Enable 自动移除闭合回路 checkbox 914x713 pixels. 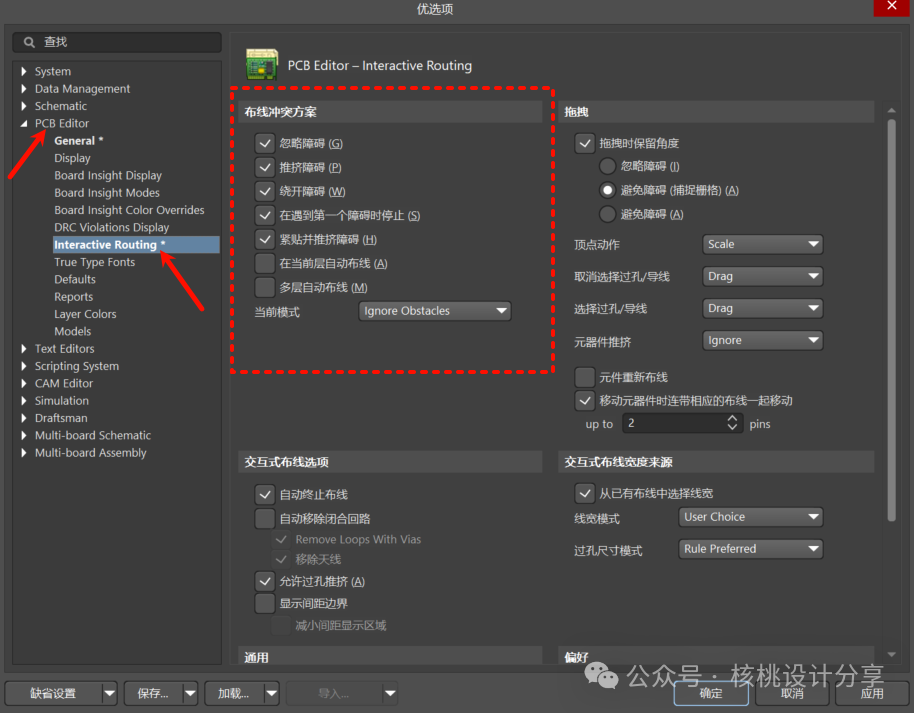coord(265,518)
